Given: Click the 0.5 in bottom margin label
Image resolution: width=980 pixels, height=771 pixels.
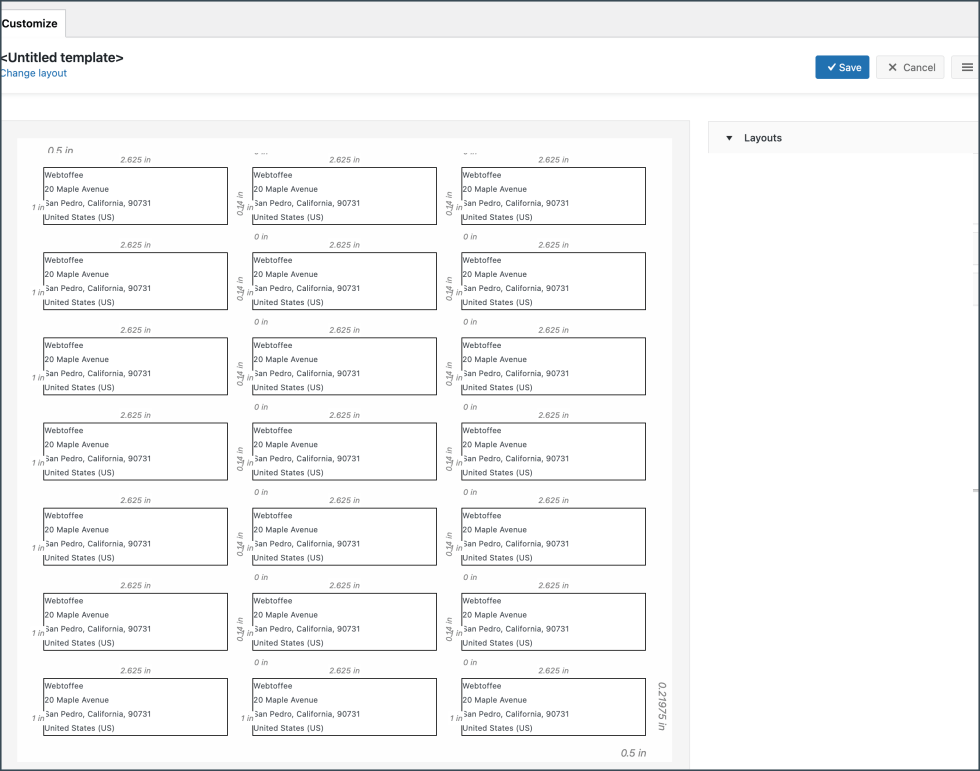Looking at the screenshot, I should click(633, 753).
